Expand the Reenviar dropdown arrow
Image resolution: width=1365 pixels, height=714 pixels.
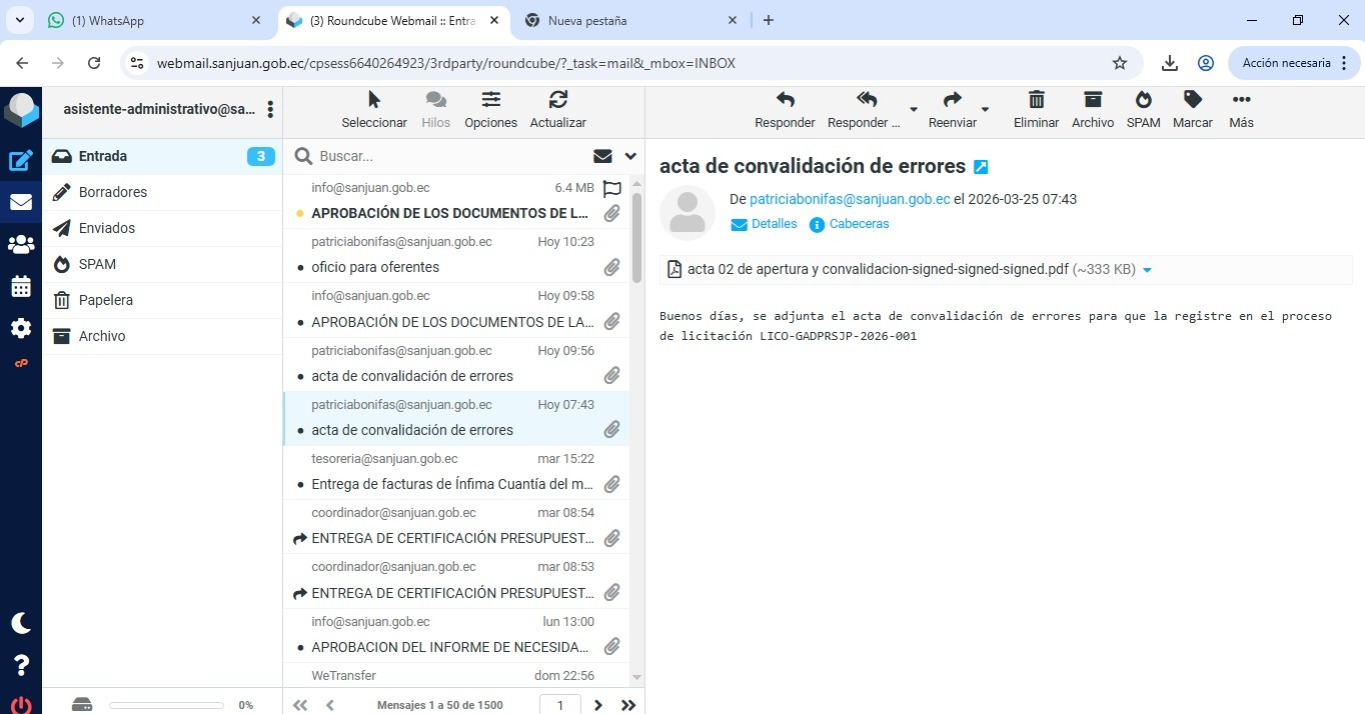pos(985,109)
